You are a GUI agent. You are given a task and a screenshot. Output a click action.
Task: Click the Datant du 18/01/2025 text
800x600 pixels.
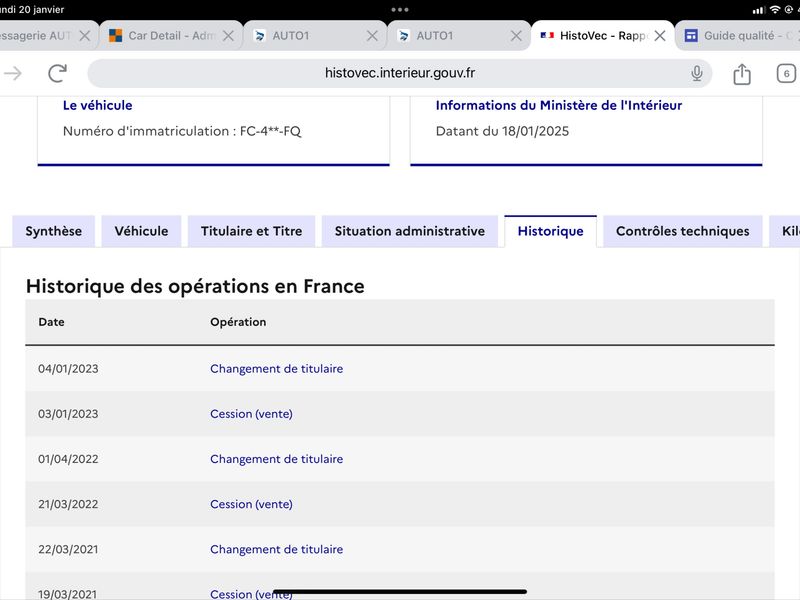503,131
